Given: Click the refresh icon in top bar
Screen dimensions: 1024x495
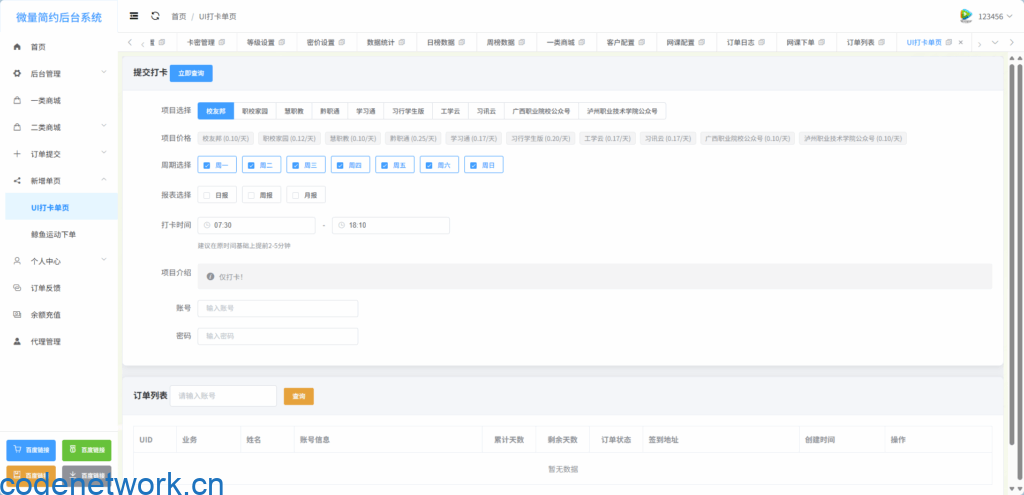Looking at the screenshot, I should [155, 16].
